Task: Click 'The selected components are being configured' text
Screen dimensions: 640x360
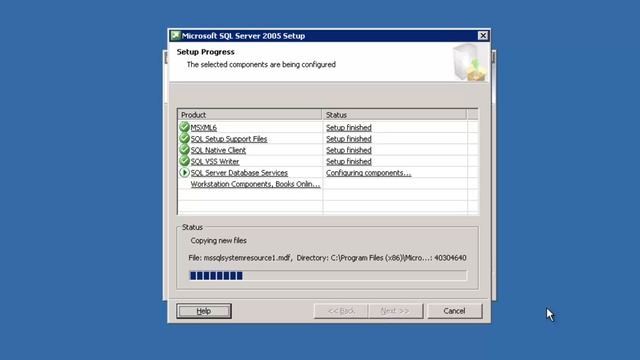Action: tap(261, 64)
